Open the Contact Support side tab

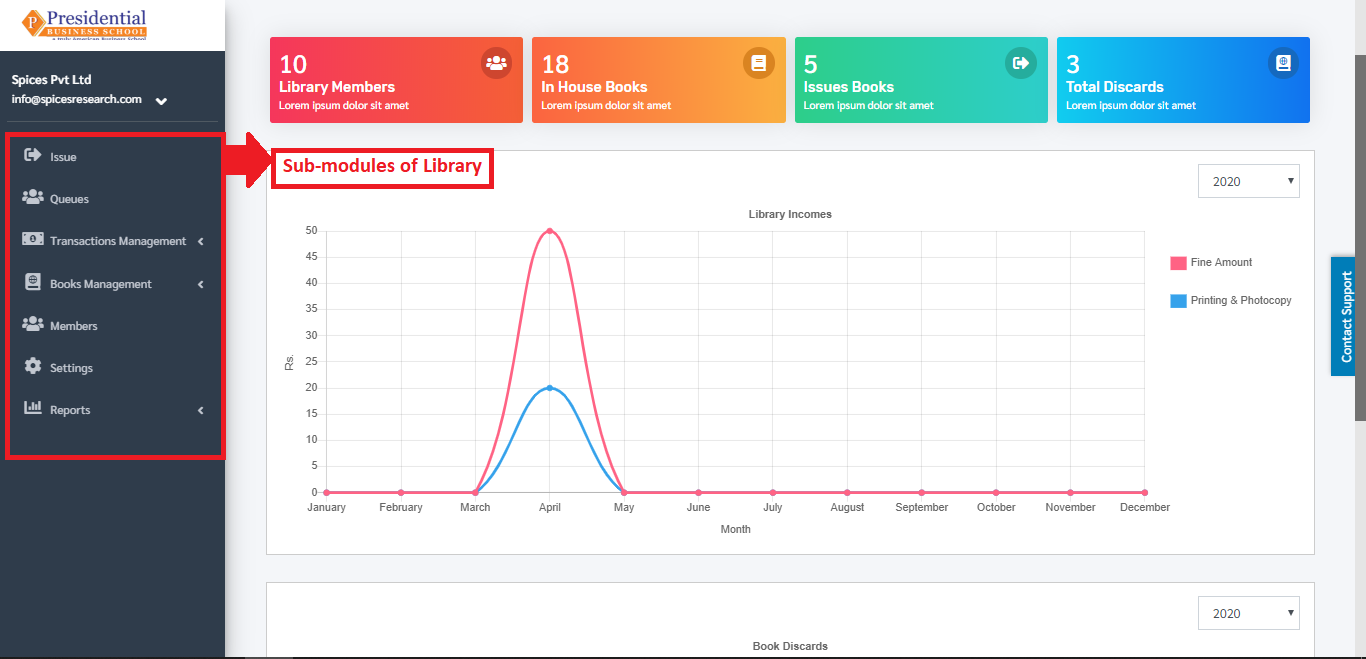[1346, 316]
